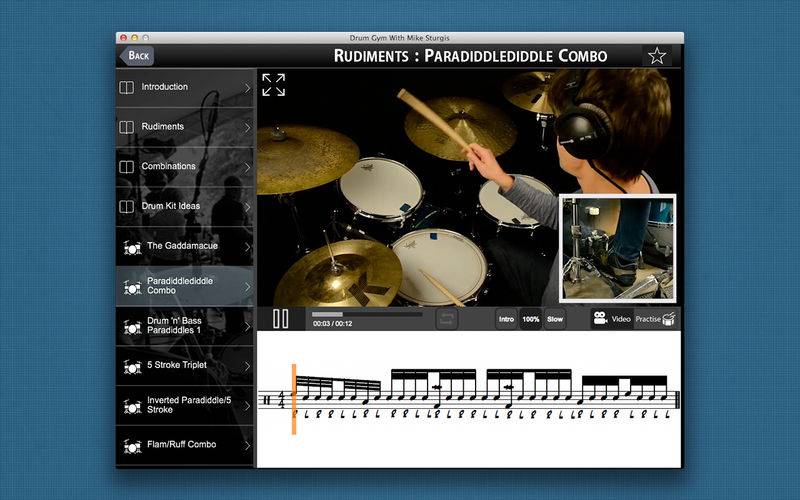Click Paradiddlediddle Combo row chevron
Screen dimensions: 800x500
(247, 287)
